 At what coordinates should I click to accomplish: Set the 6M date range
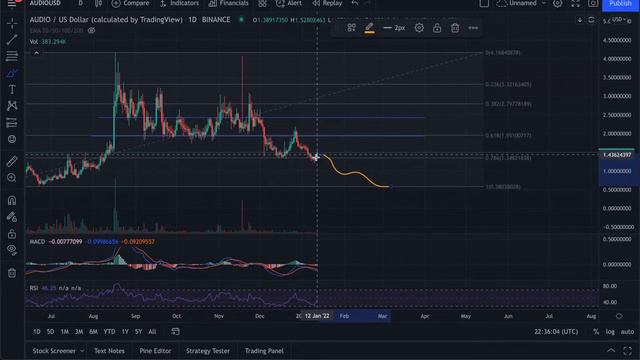93,332
